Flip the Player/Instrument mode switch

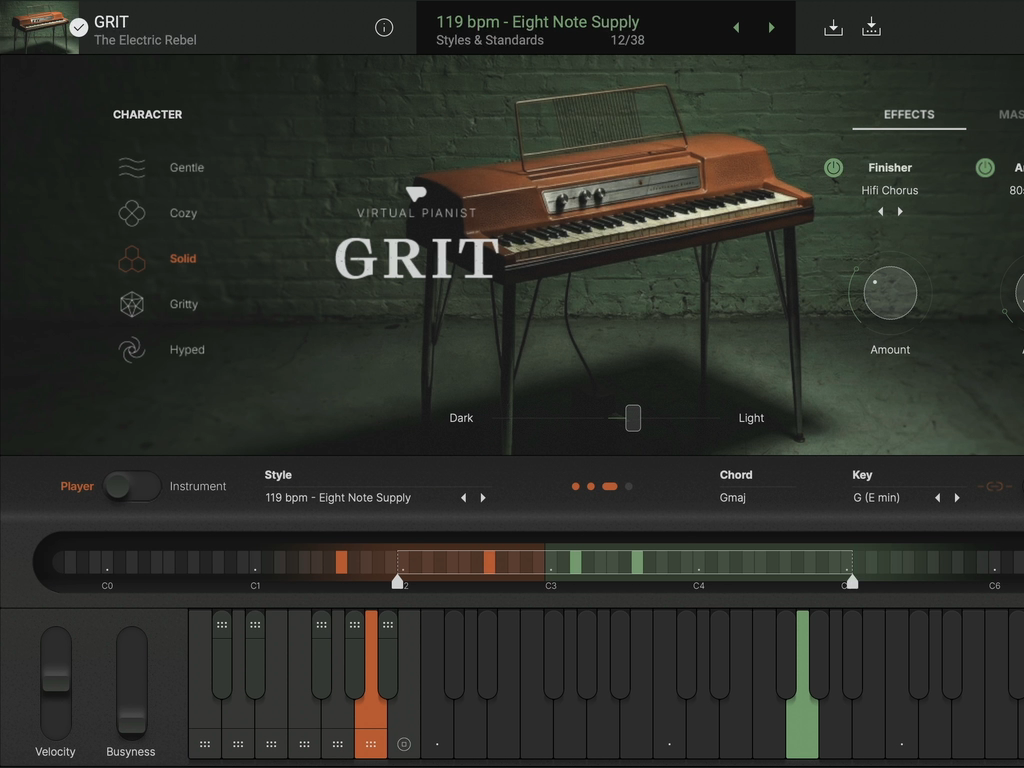[x=133, y=487]
